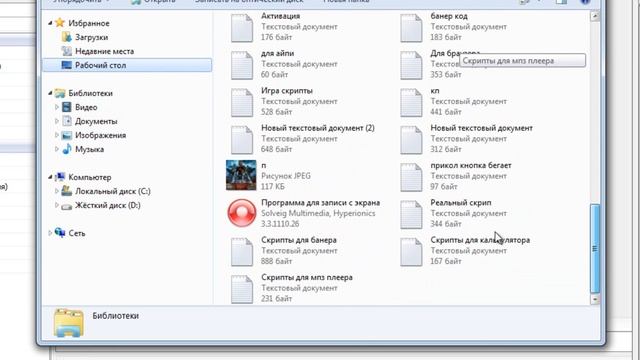640x360 pixels.
Task: Click the Реальный скрип file name
Action: (x=461, y=203)
